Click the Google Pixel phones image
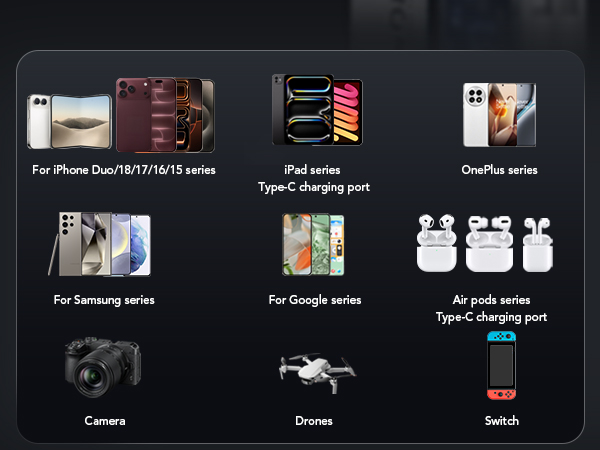The width and height of the screenshot is (600, 450). (313, 244)
